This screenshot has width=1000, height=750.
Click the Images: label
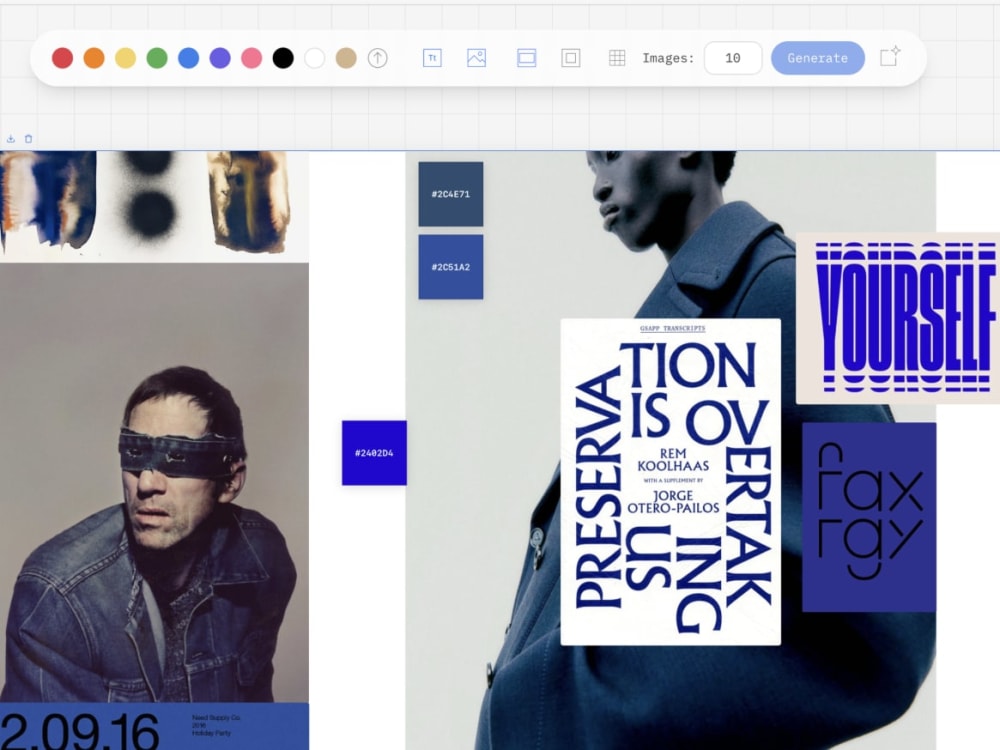click(x=668, y=58)
